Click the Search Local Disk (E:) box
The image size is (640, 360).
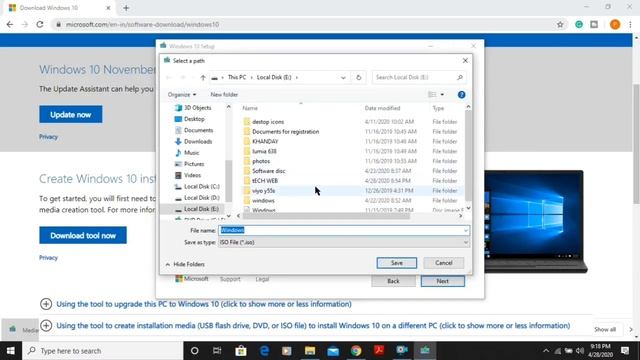point(419,78)
